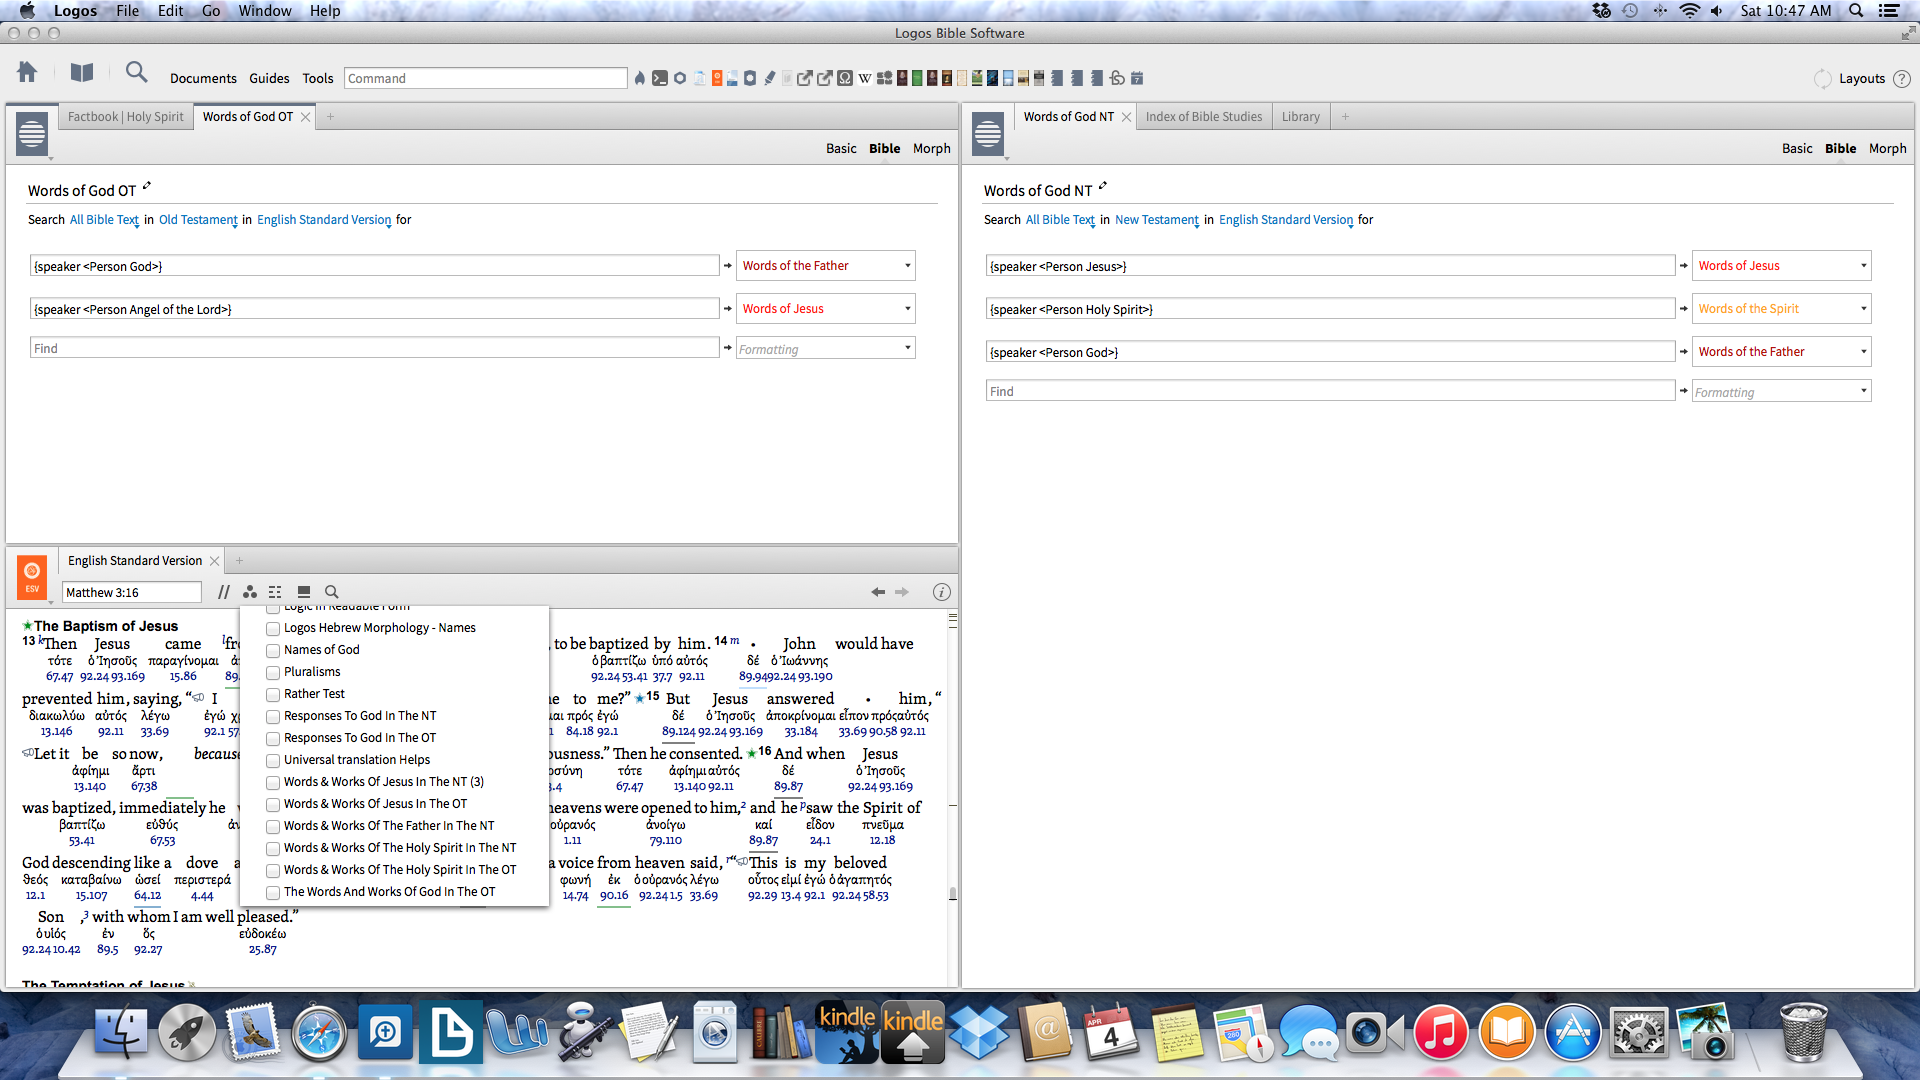1920x1080 pixels.
Task: Open Words of God OT panel menu icon
Action: coord(32,133)
